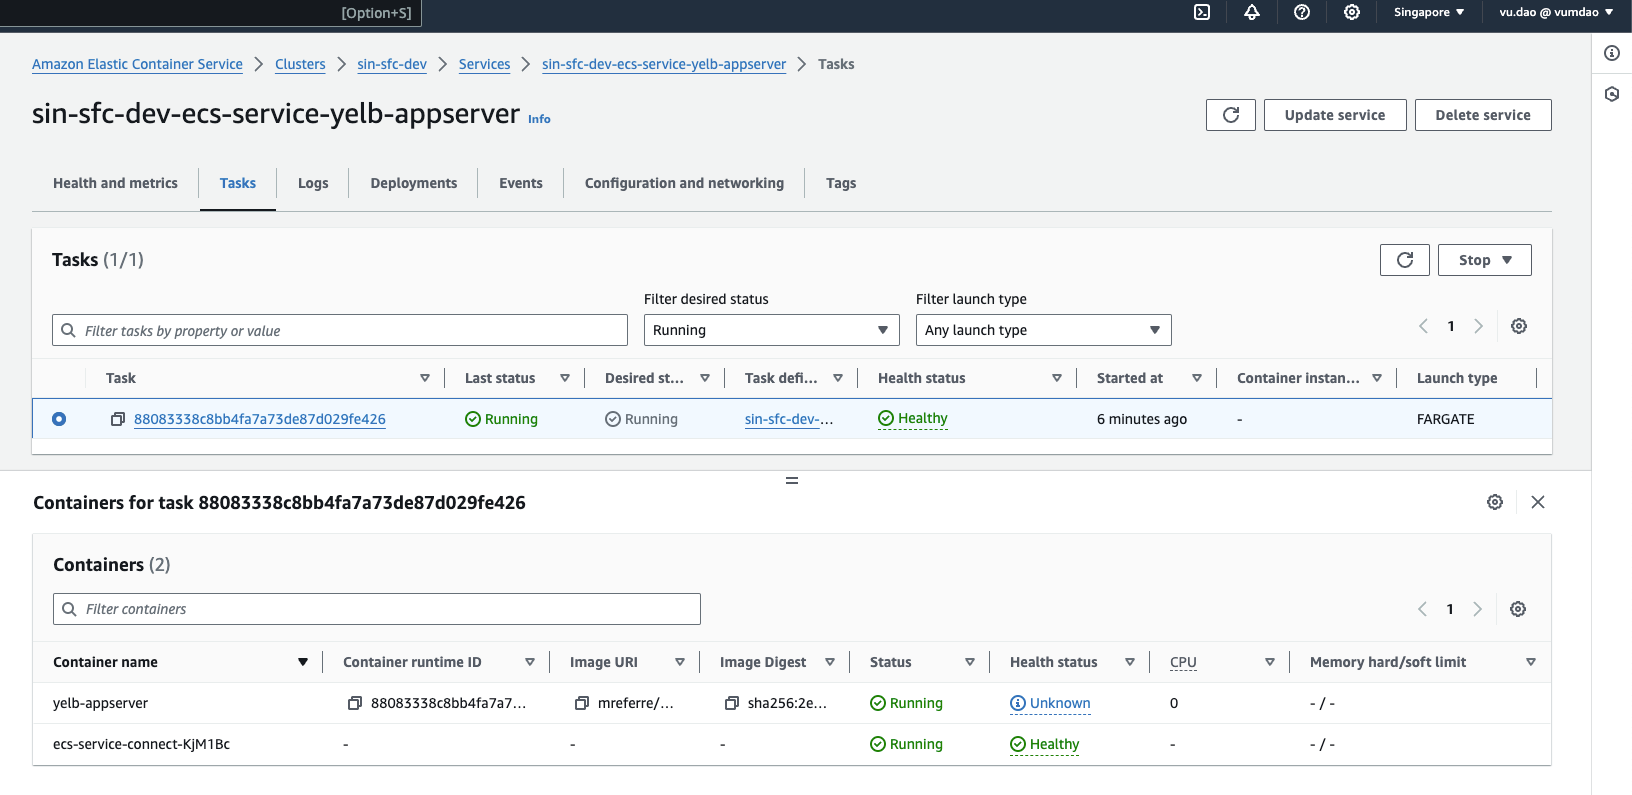
Task: Open Tasks table preferences gear
Action: pyautogui.click(x=1519, y=326)
